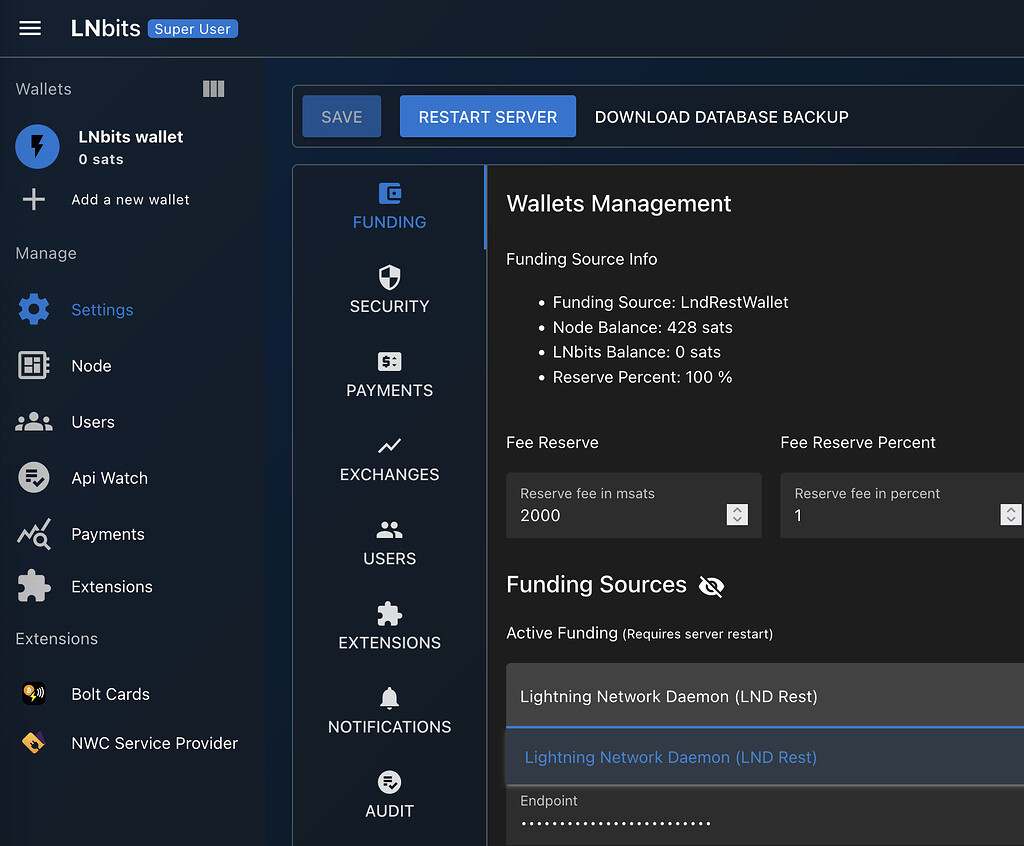Open Payments in the left sidebar

coord(107,534)
